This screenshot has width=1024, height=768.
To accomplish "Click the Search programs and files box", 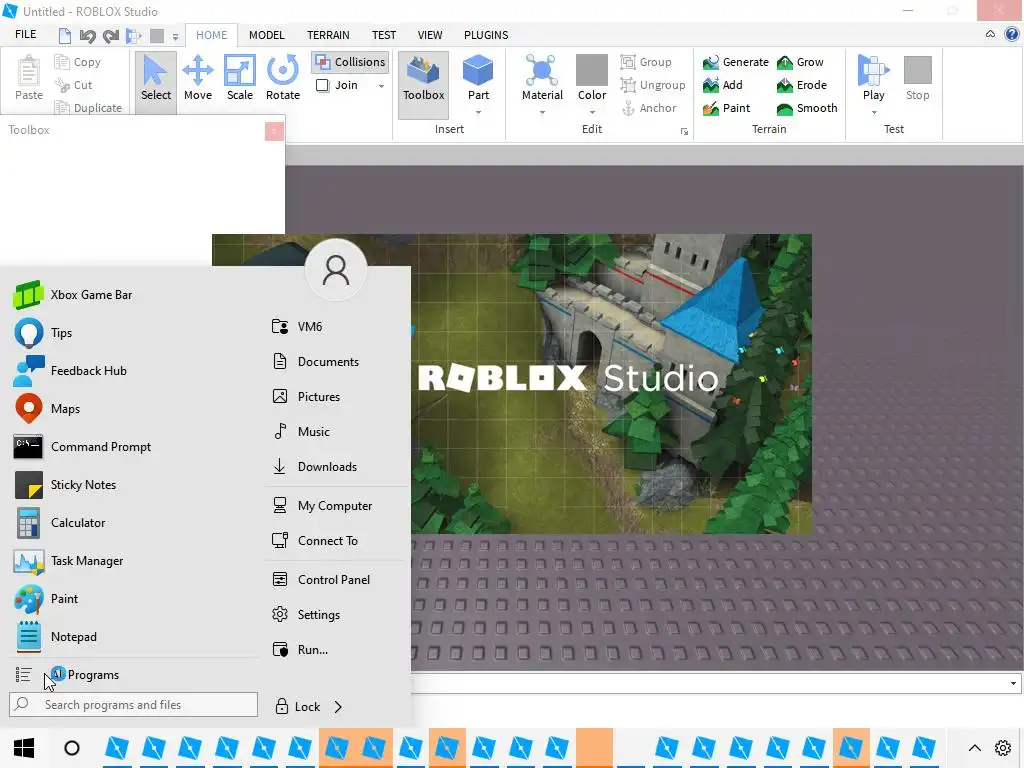I will click(x=133, y=705).
